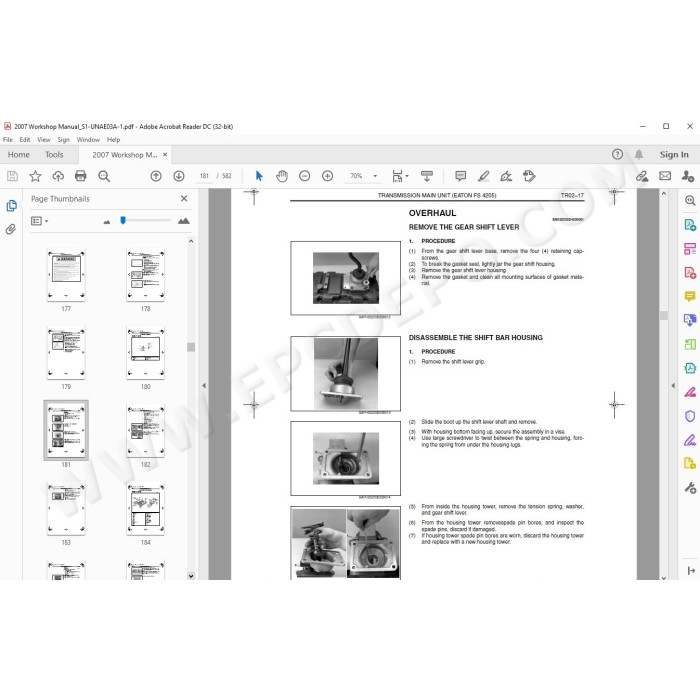Select the 2007 Workshop M... document tab
The image size is (700, 700).
pos(125,155)
